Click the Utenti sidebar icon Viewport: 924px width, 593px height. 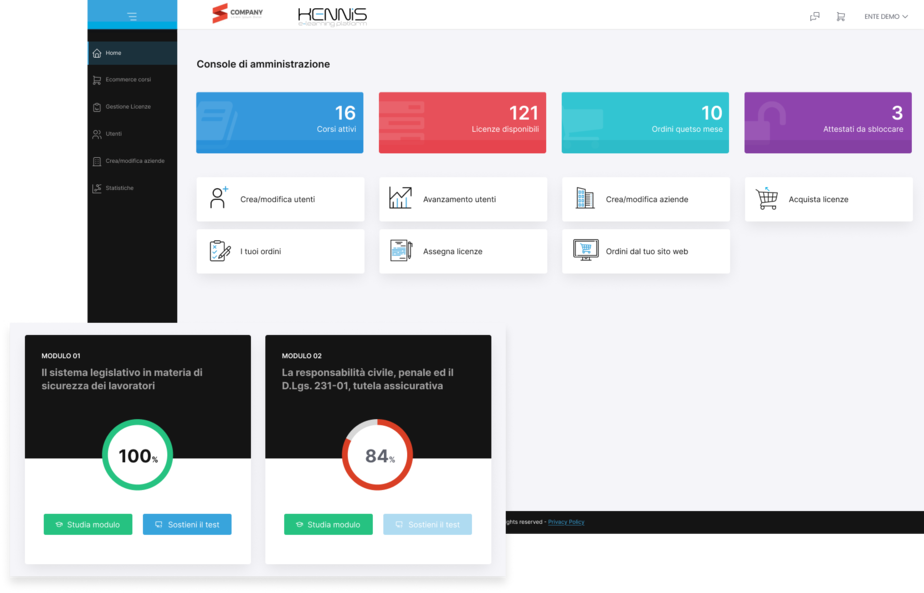[97, 134]
